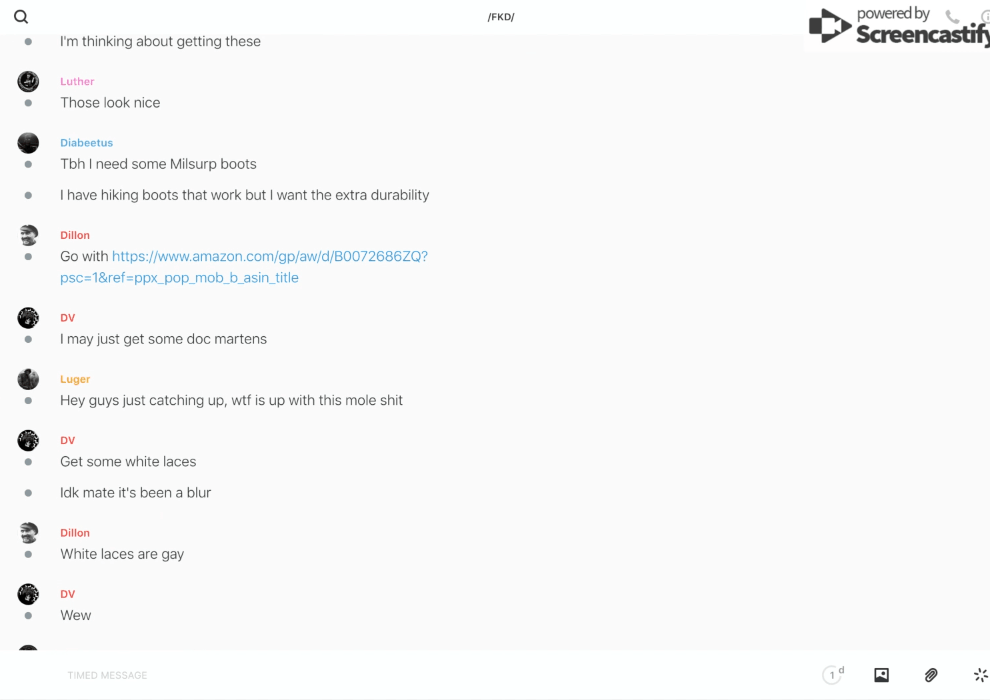Click the /FKD/ conversation title
This screenshot has width=990, height=700.
pos(500,17)
